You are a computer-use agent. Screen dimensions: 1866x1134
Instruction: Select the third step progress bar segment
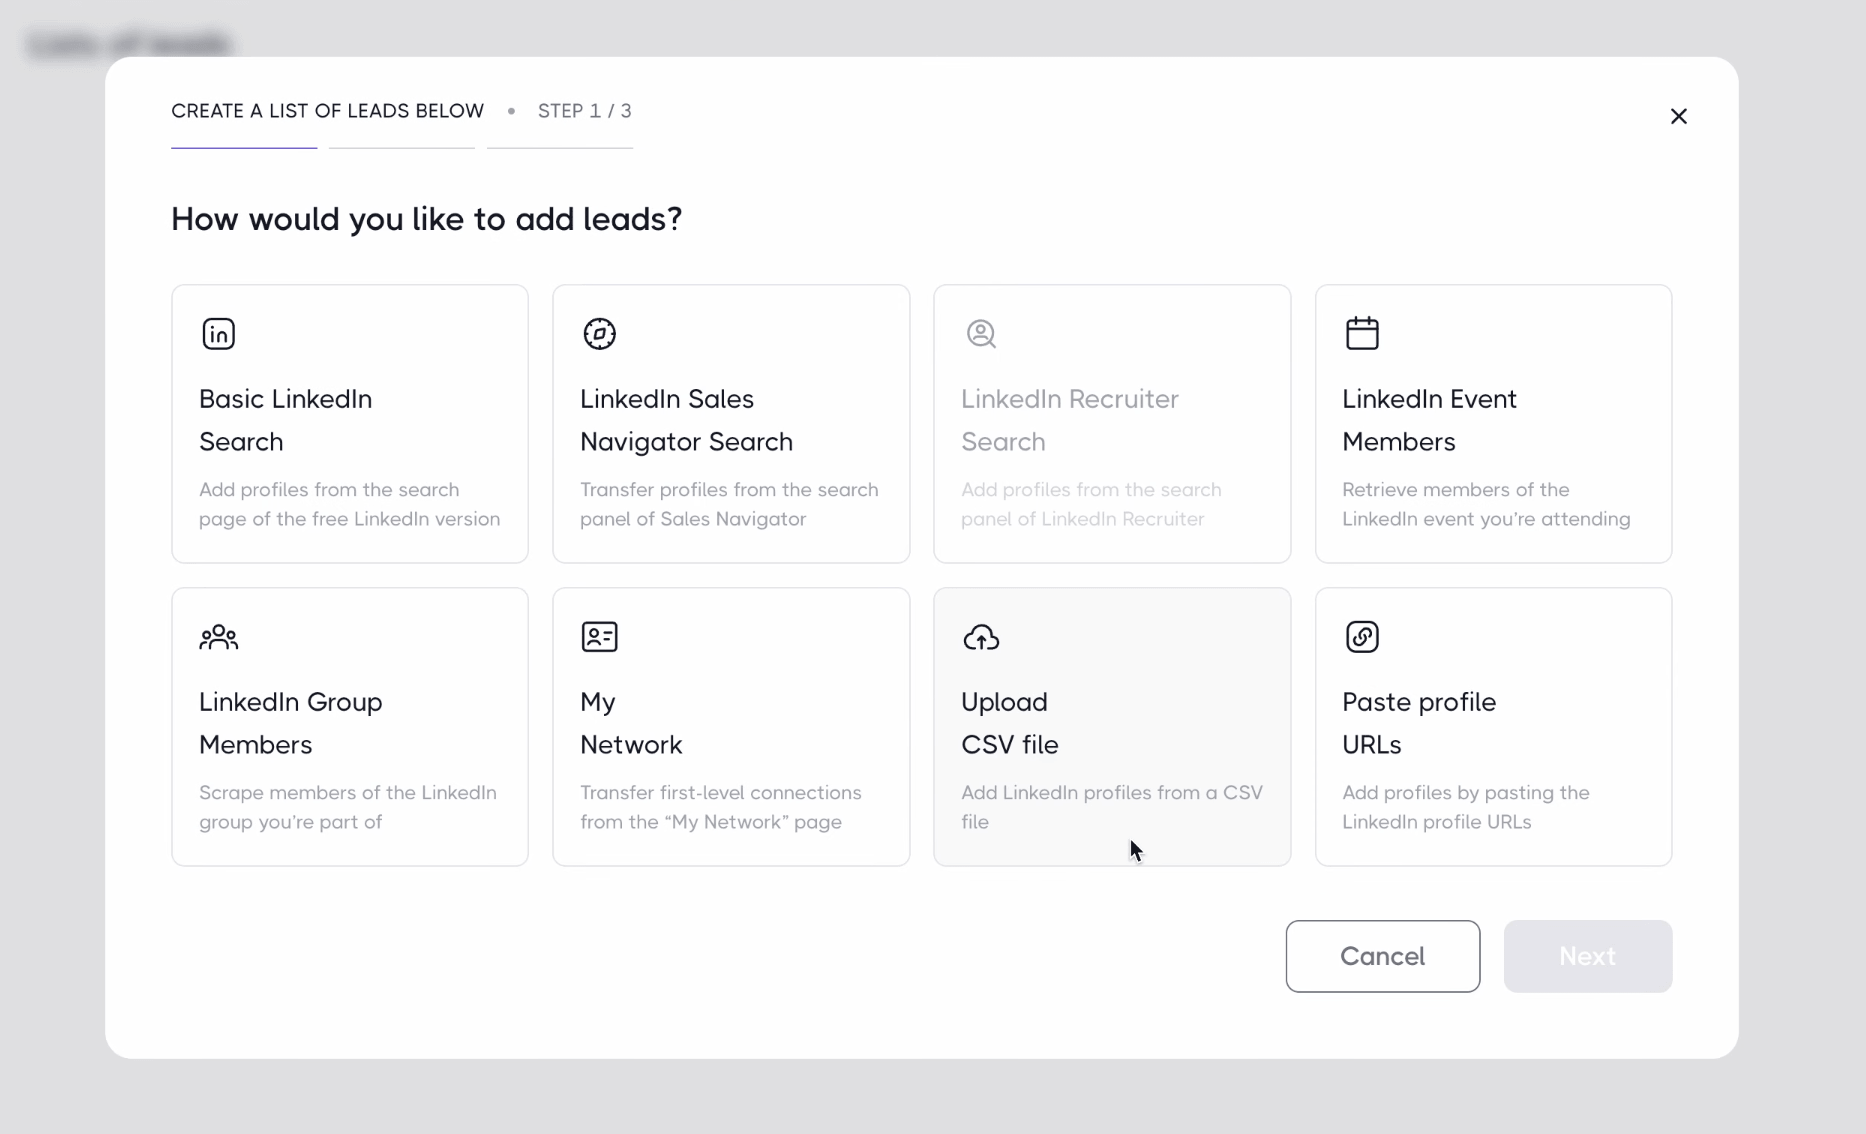pyautogui.click(x=560, y=148)
